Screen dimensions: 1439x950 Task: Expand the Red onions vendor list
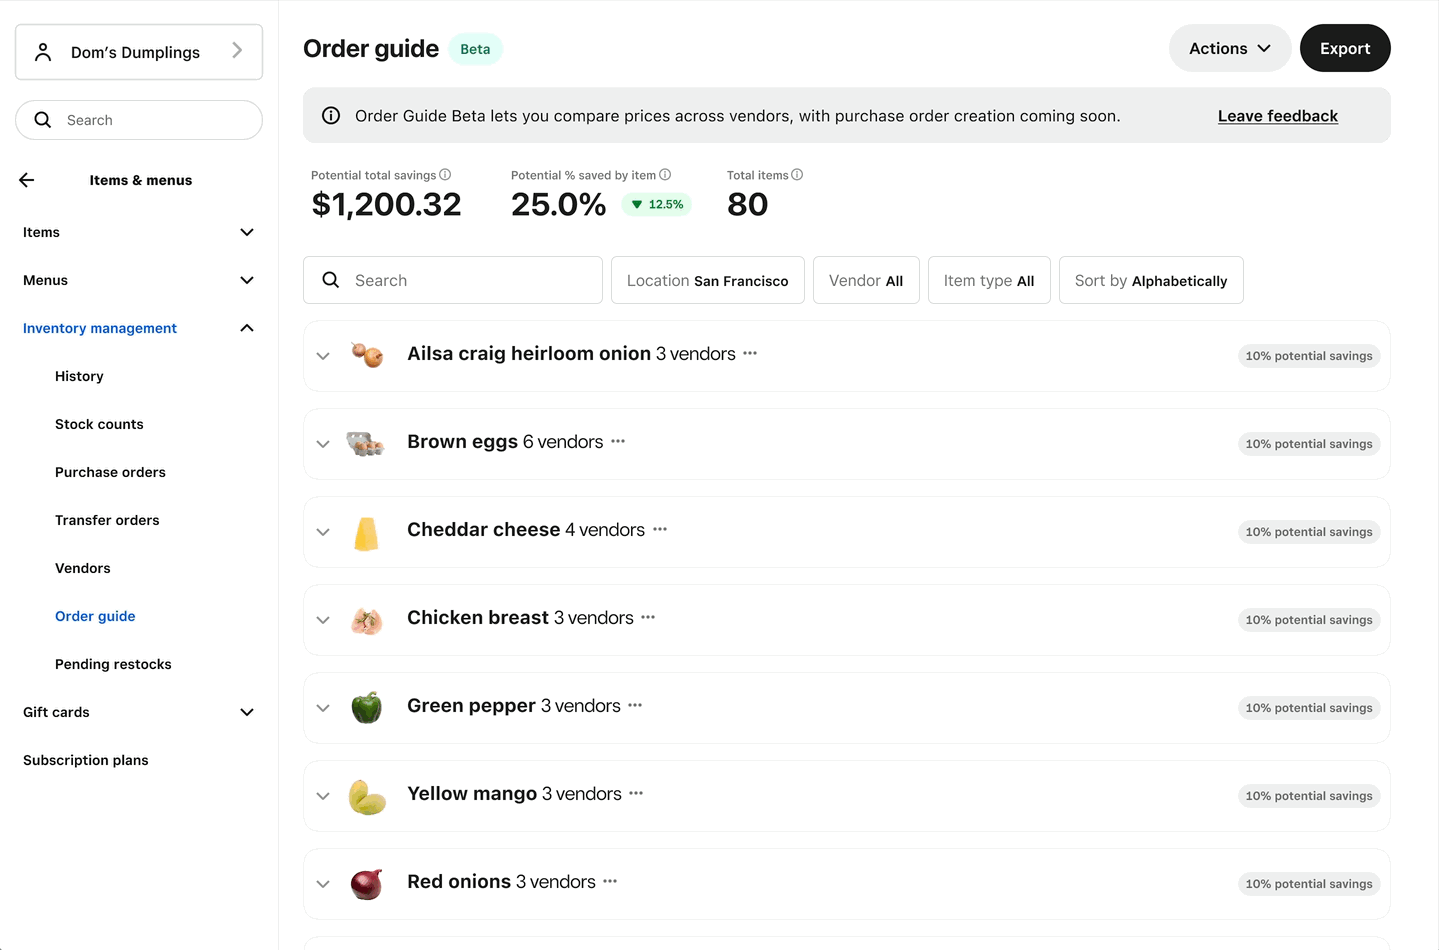pyautogui.click(x=323, y=884)
